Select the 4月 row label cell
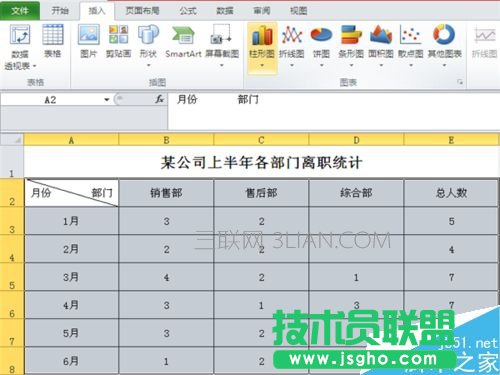 [x=71, y=305]
